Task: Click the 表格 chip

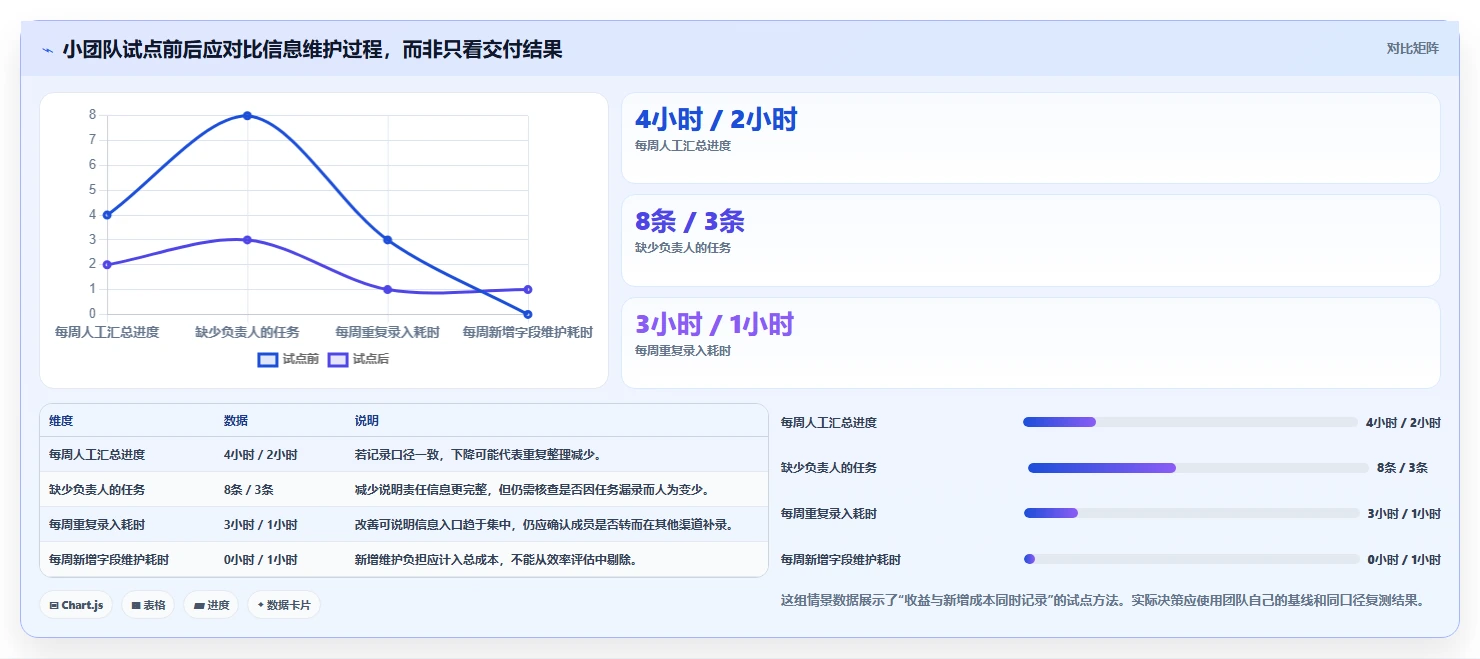Action: click(x=148, y=605)
